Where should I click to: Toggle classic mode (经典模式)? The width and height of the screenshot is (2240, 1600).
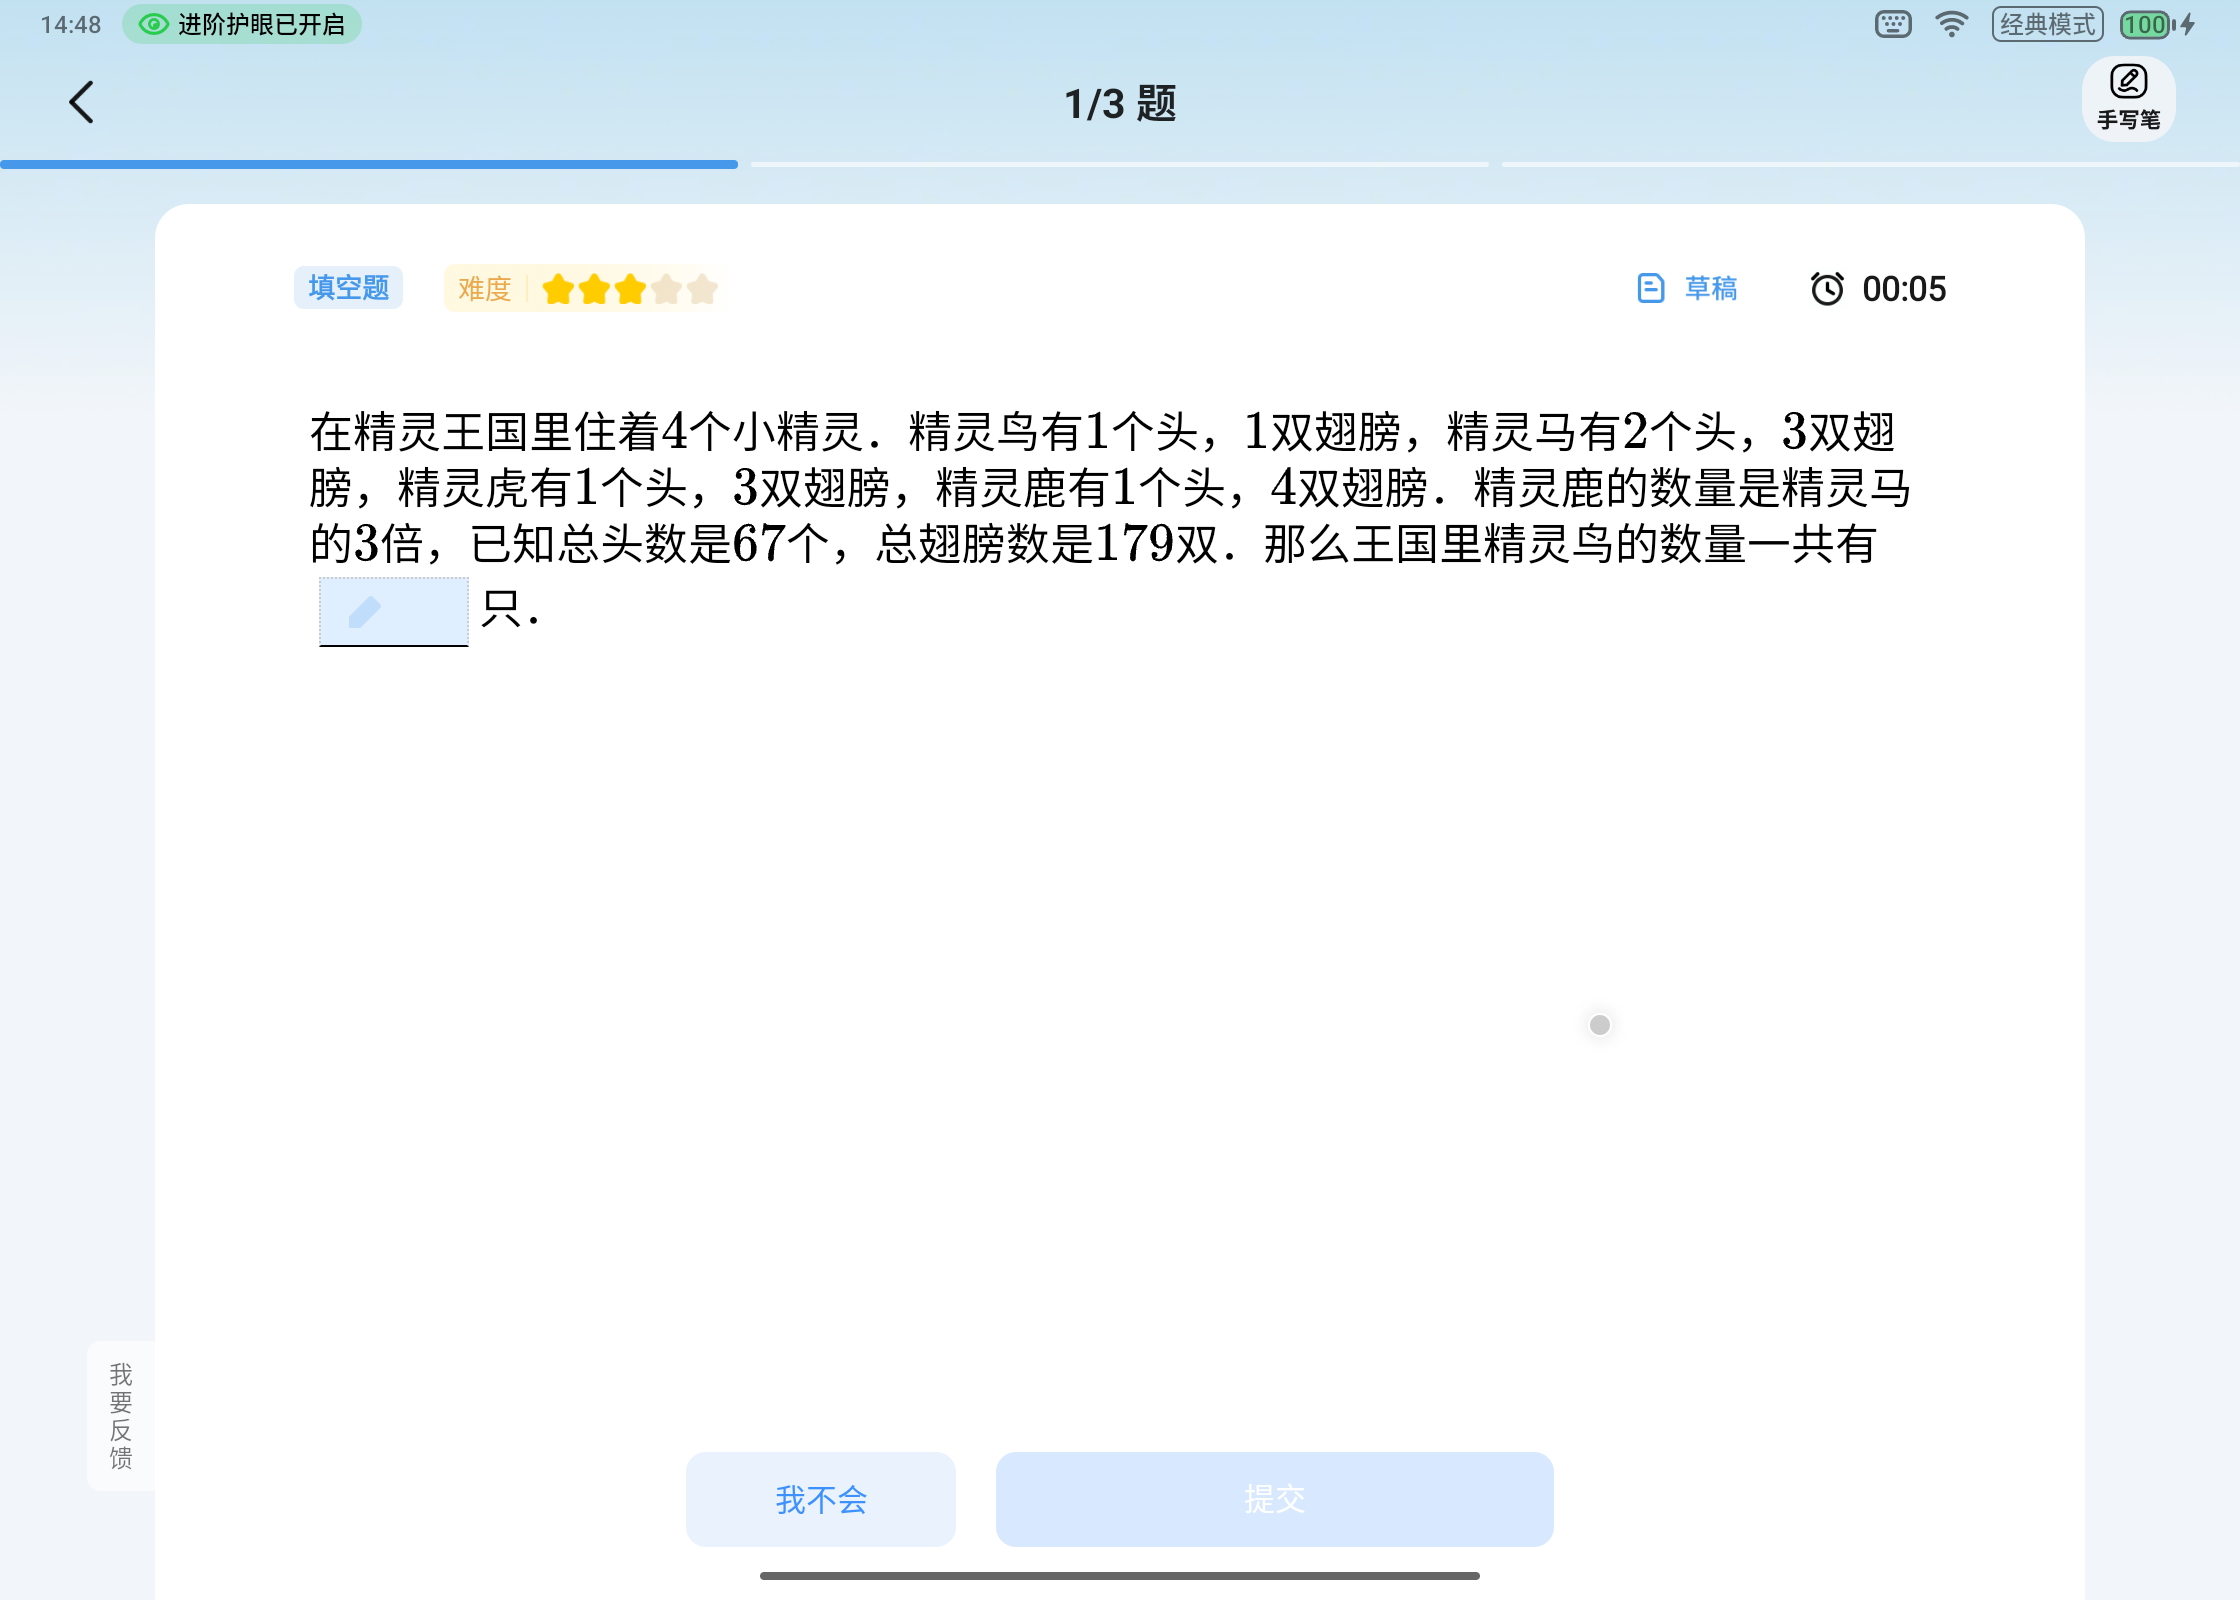click(x=2047, y=24)
